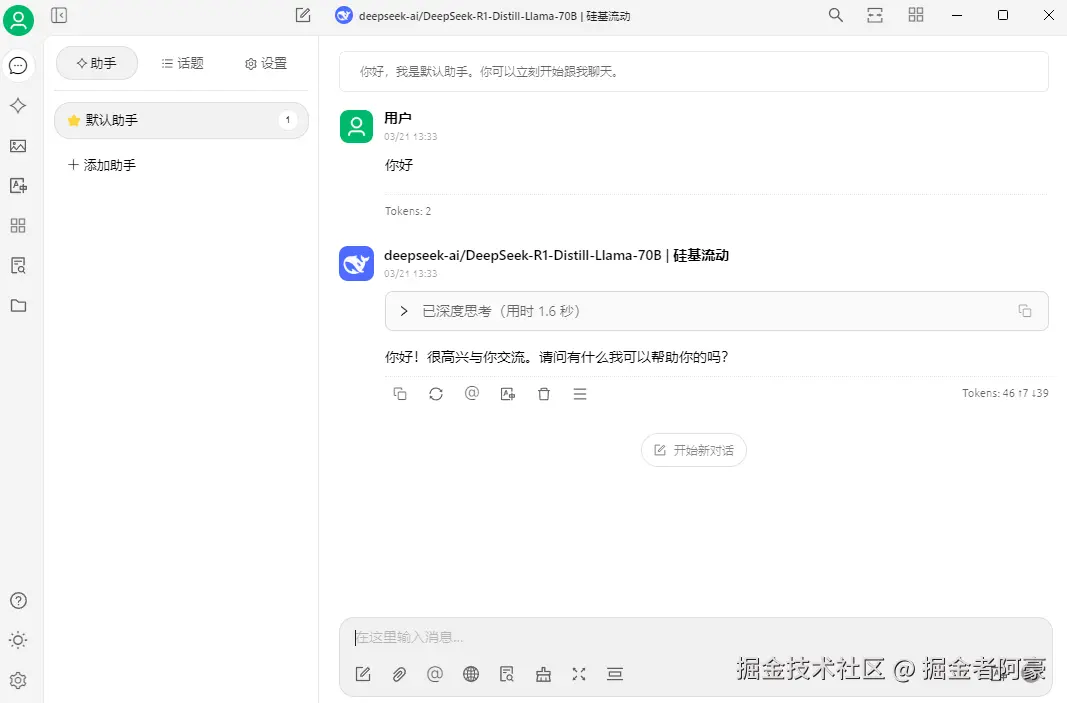Click the message input field
The width and height of the screenshot is (1067, 703).
tap(695, 637)
